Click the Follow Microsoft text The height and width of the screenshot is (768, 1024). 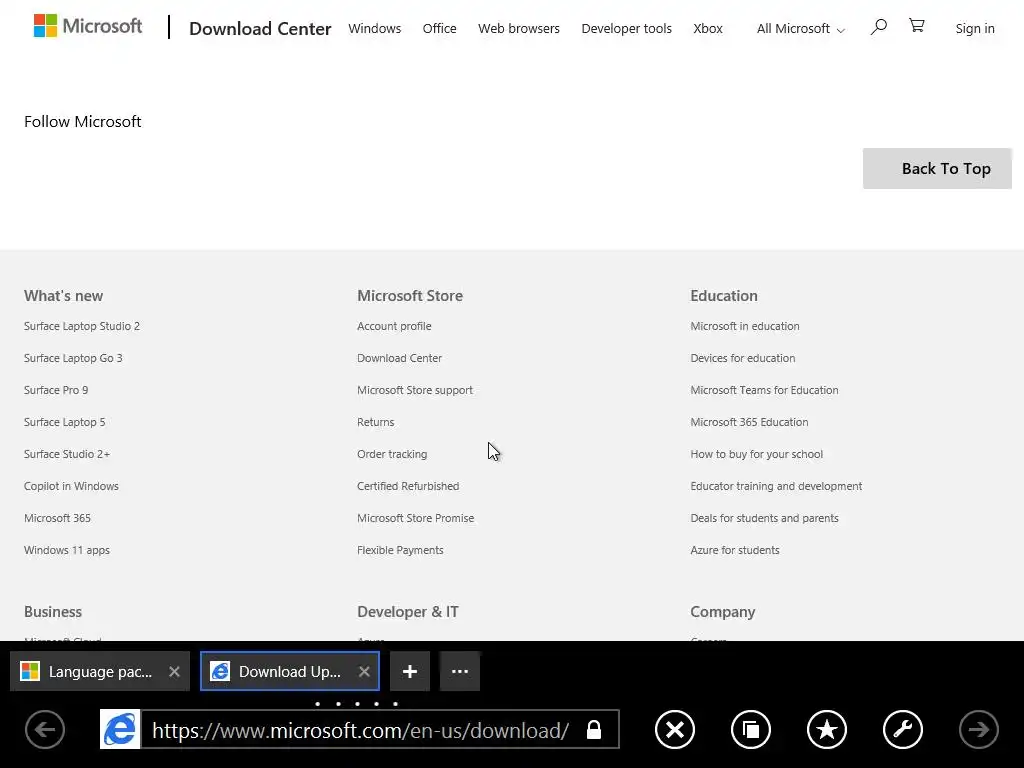(x=82, y=121)
